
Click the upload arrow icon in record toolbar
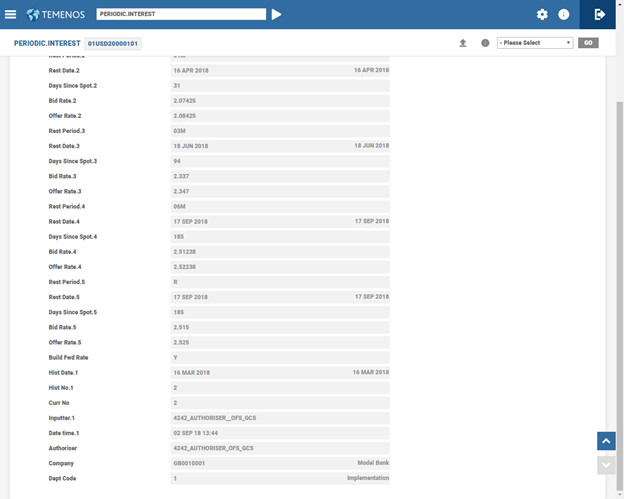(463, 43)
